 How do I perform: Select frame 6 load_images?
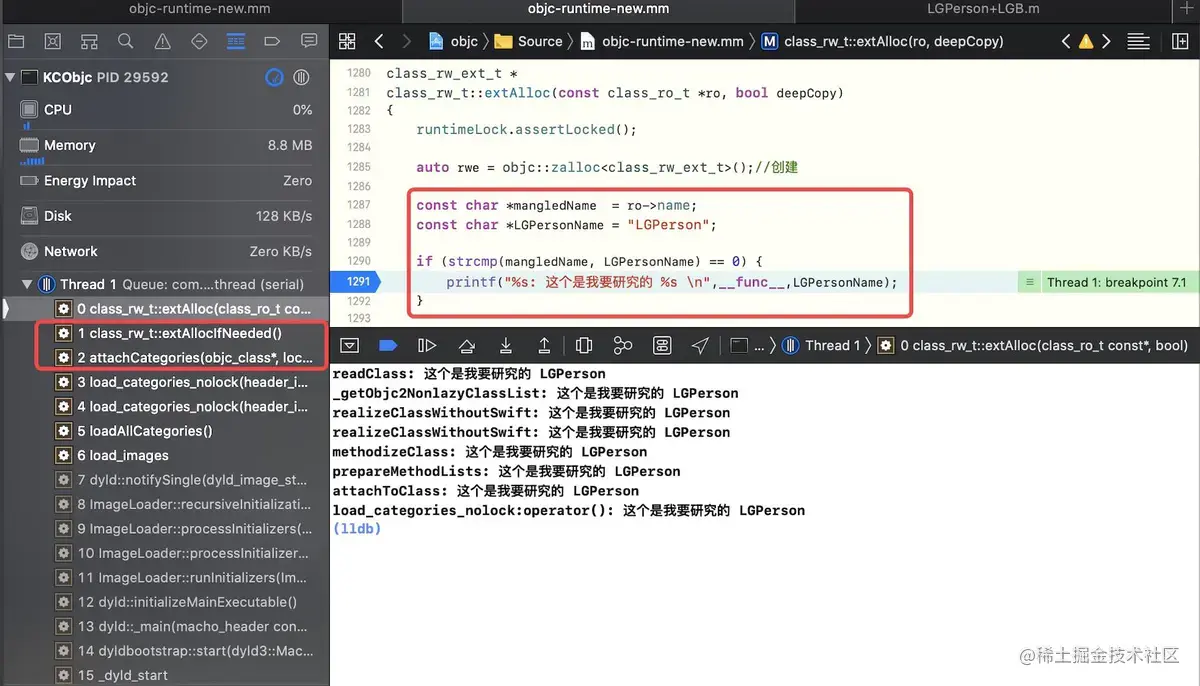165,455
